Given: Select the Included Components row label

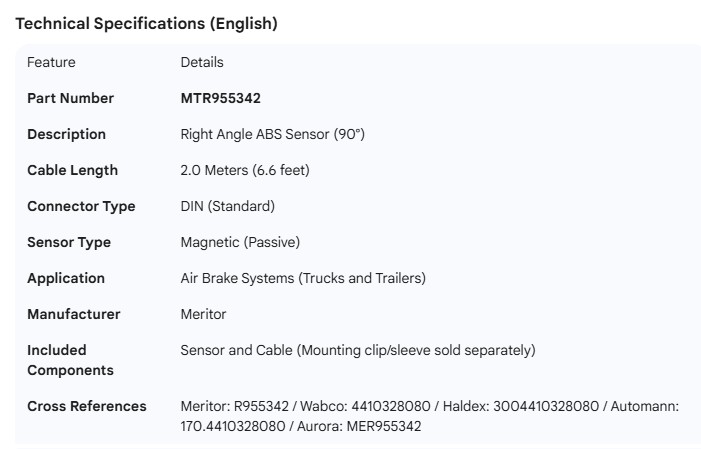Looking at the screenshot, I should (70, 360).
